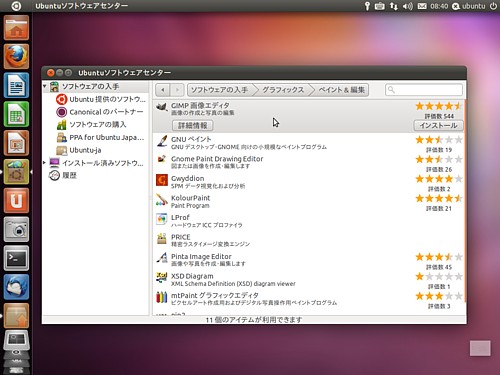Click the mtPaint app icon

coord(162,297)
